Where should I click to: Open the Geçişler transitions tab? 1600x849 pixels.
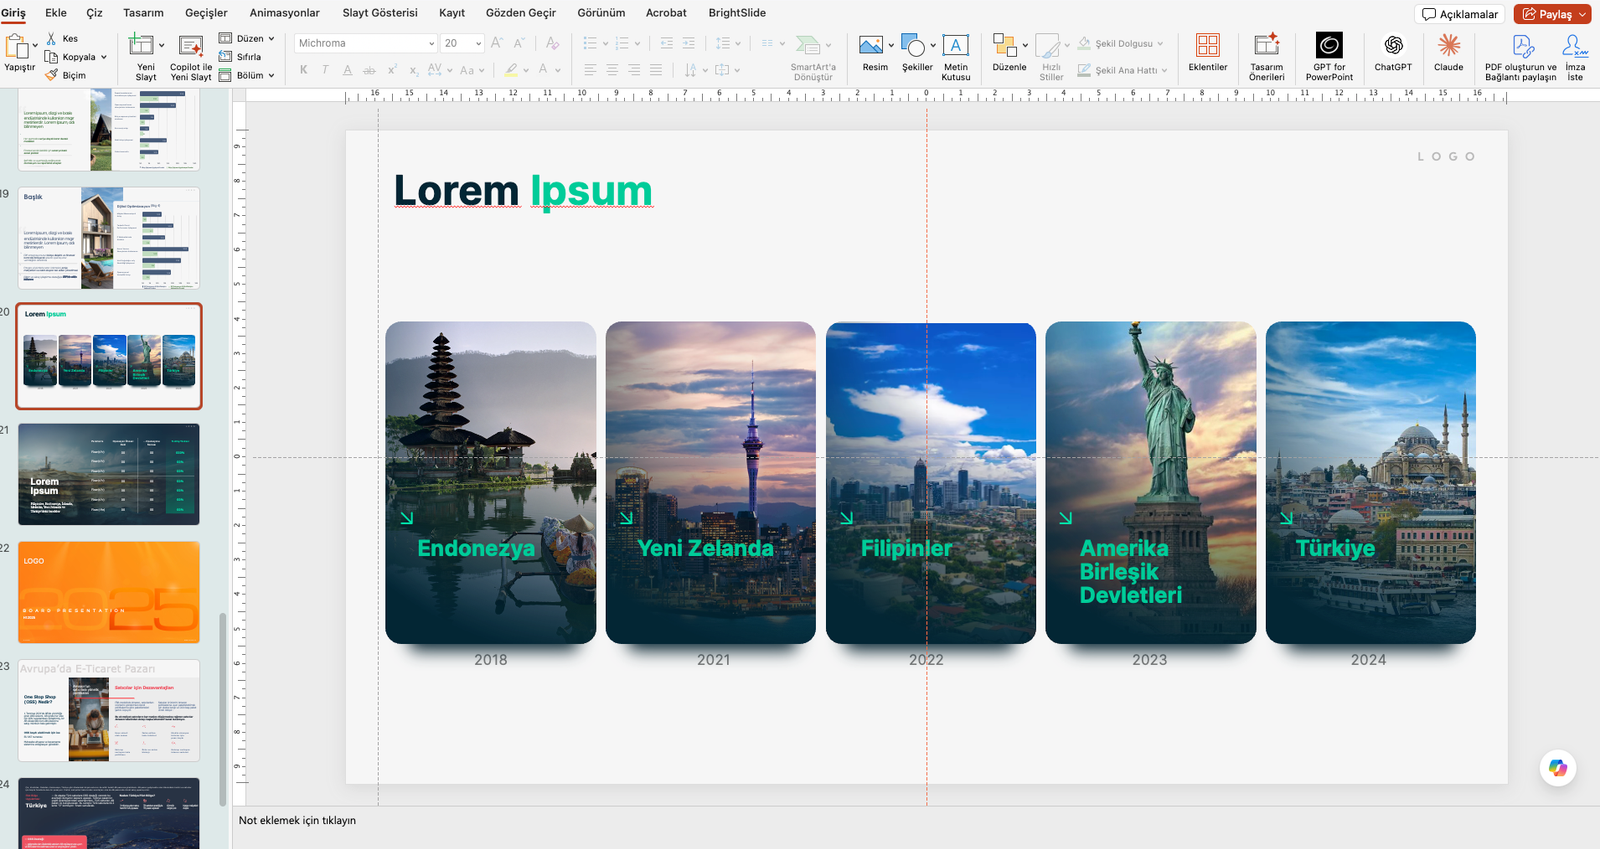tap(206, 13)
